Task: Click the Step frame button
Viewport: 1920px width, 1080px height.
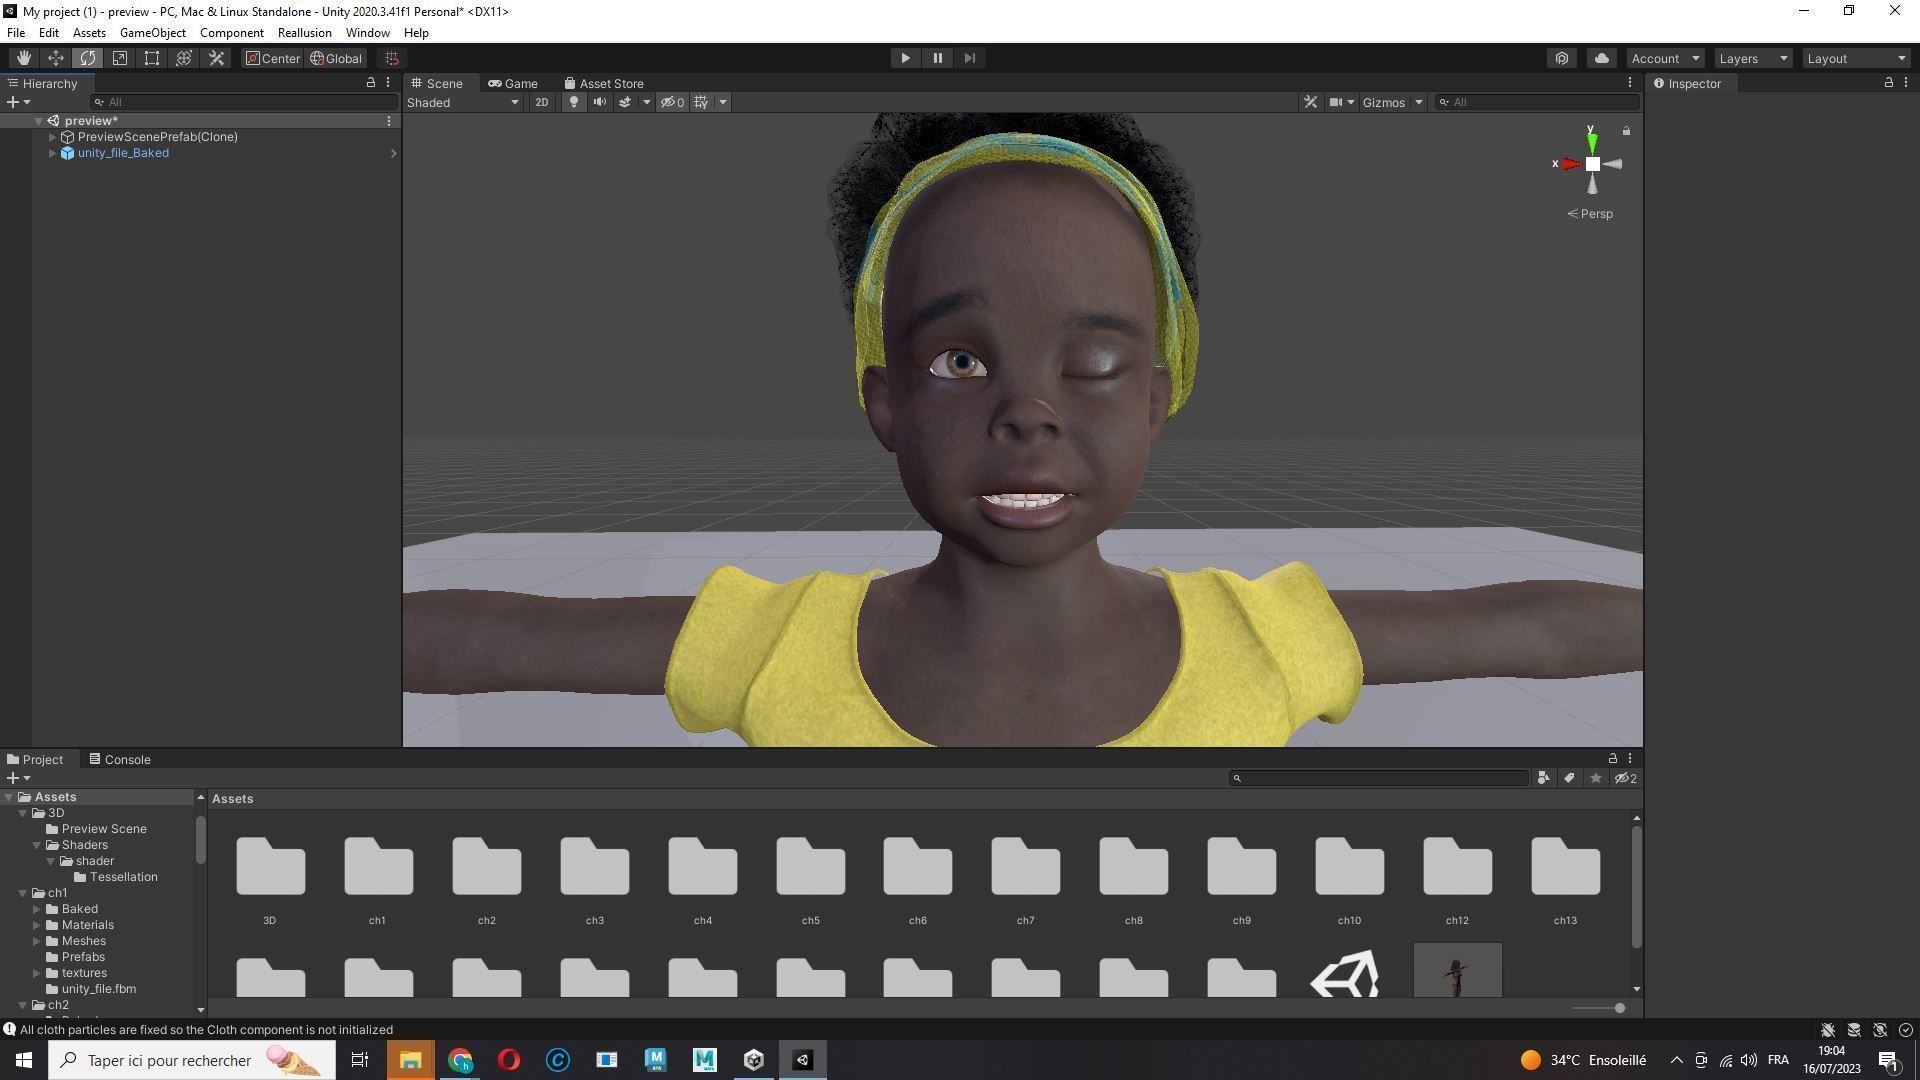Action: tap(969, 58)
